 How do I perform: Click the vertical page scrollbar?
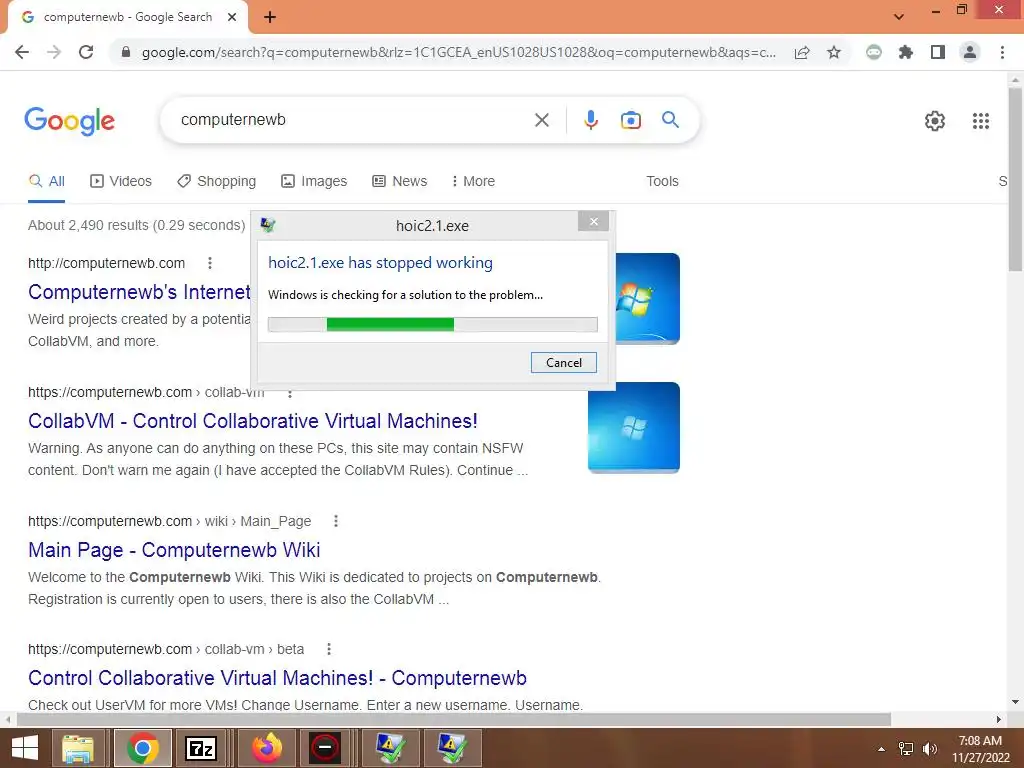[1016, 180]
